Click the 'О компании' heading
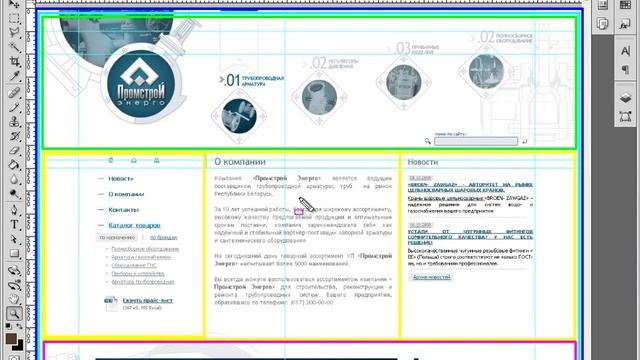This screenshot has height=360, width=640. 240,162
